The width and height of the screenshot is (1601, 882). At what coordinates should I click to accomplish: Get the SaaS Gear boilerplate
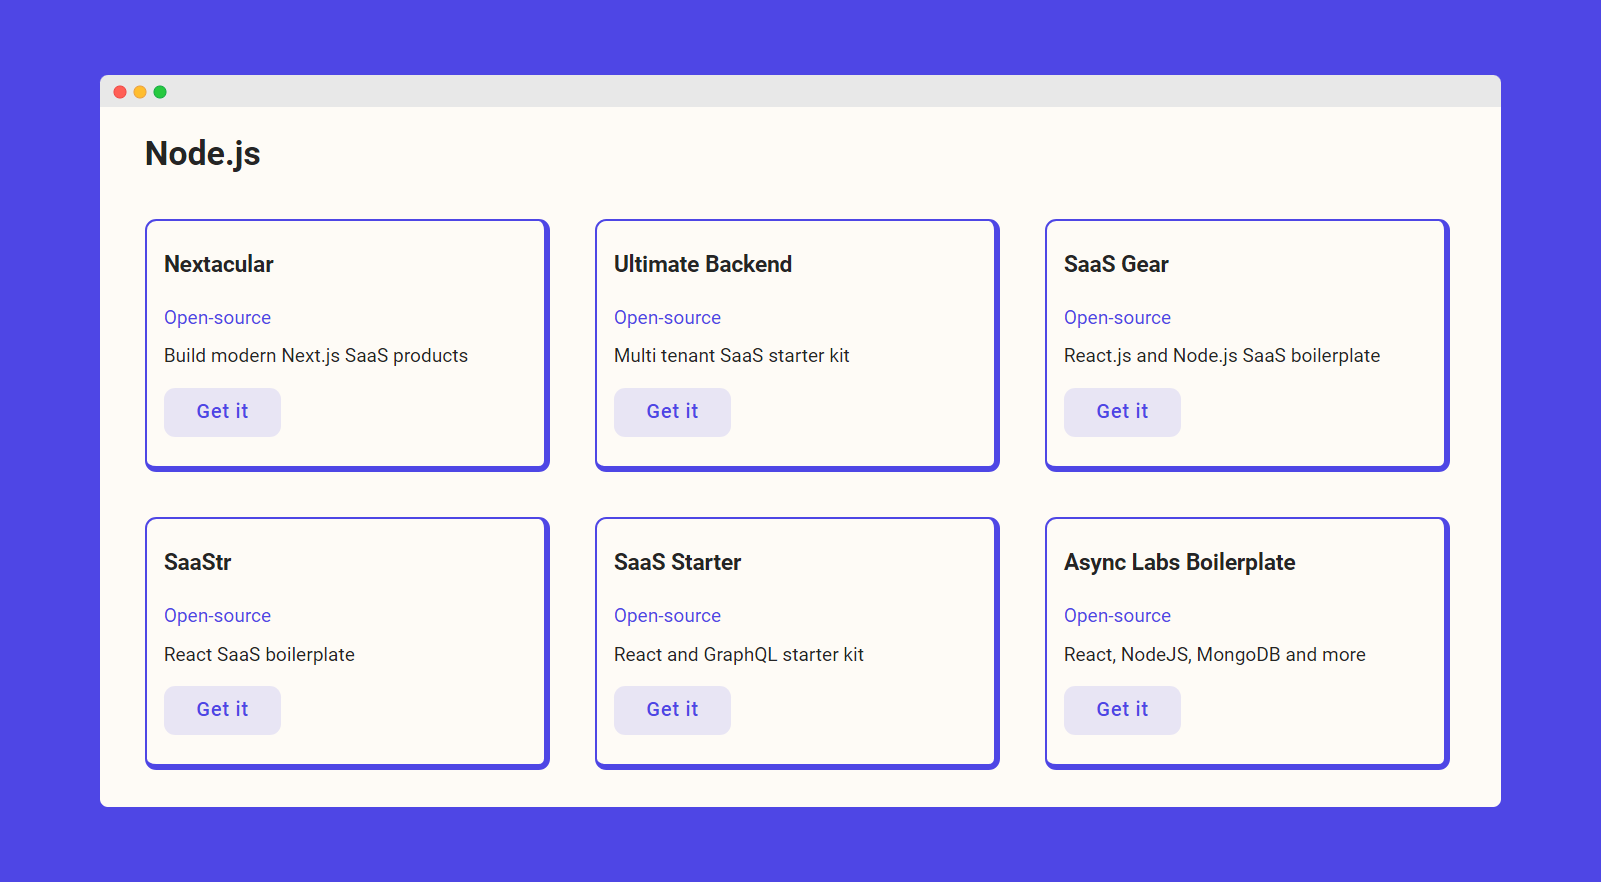1122,412
